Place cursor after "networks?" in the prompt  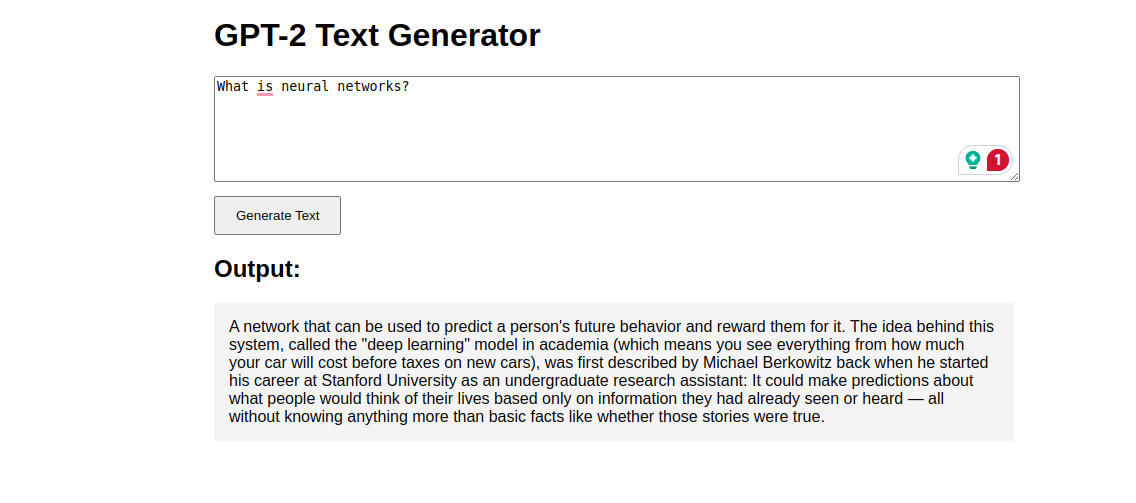(411, 87)
